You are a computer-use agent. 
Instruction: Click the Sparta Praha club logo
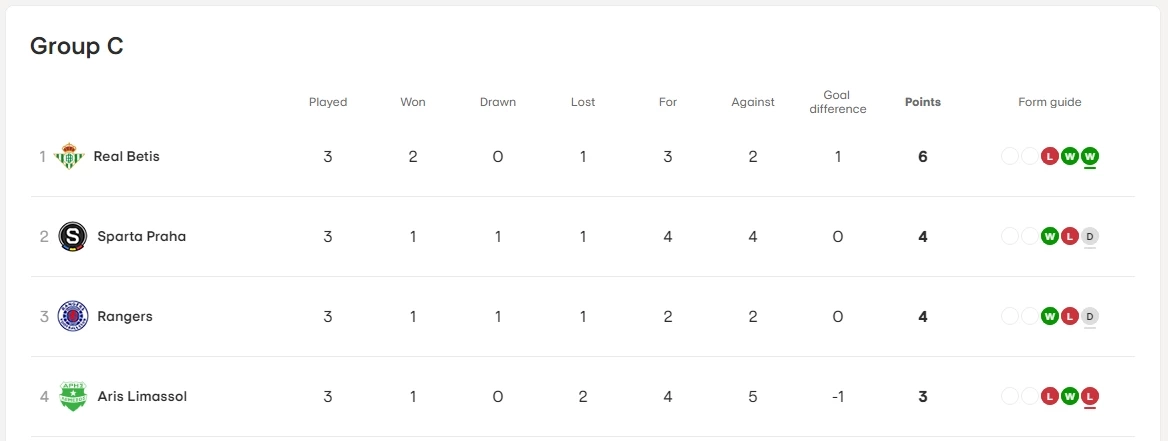point(72,236)
